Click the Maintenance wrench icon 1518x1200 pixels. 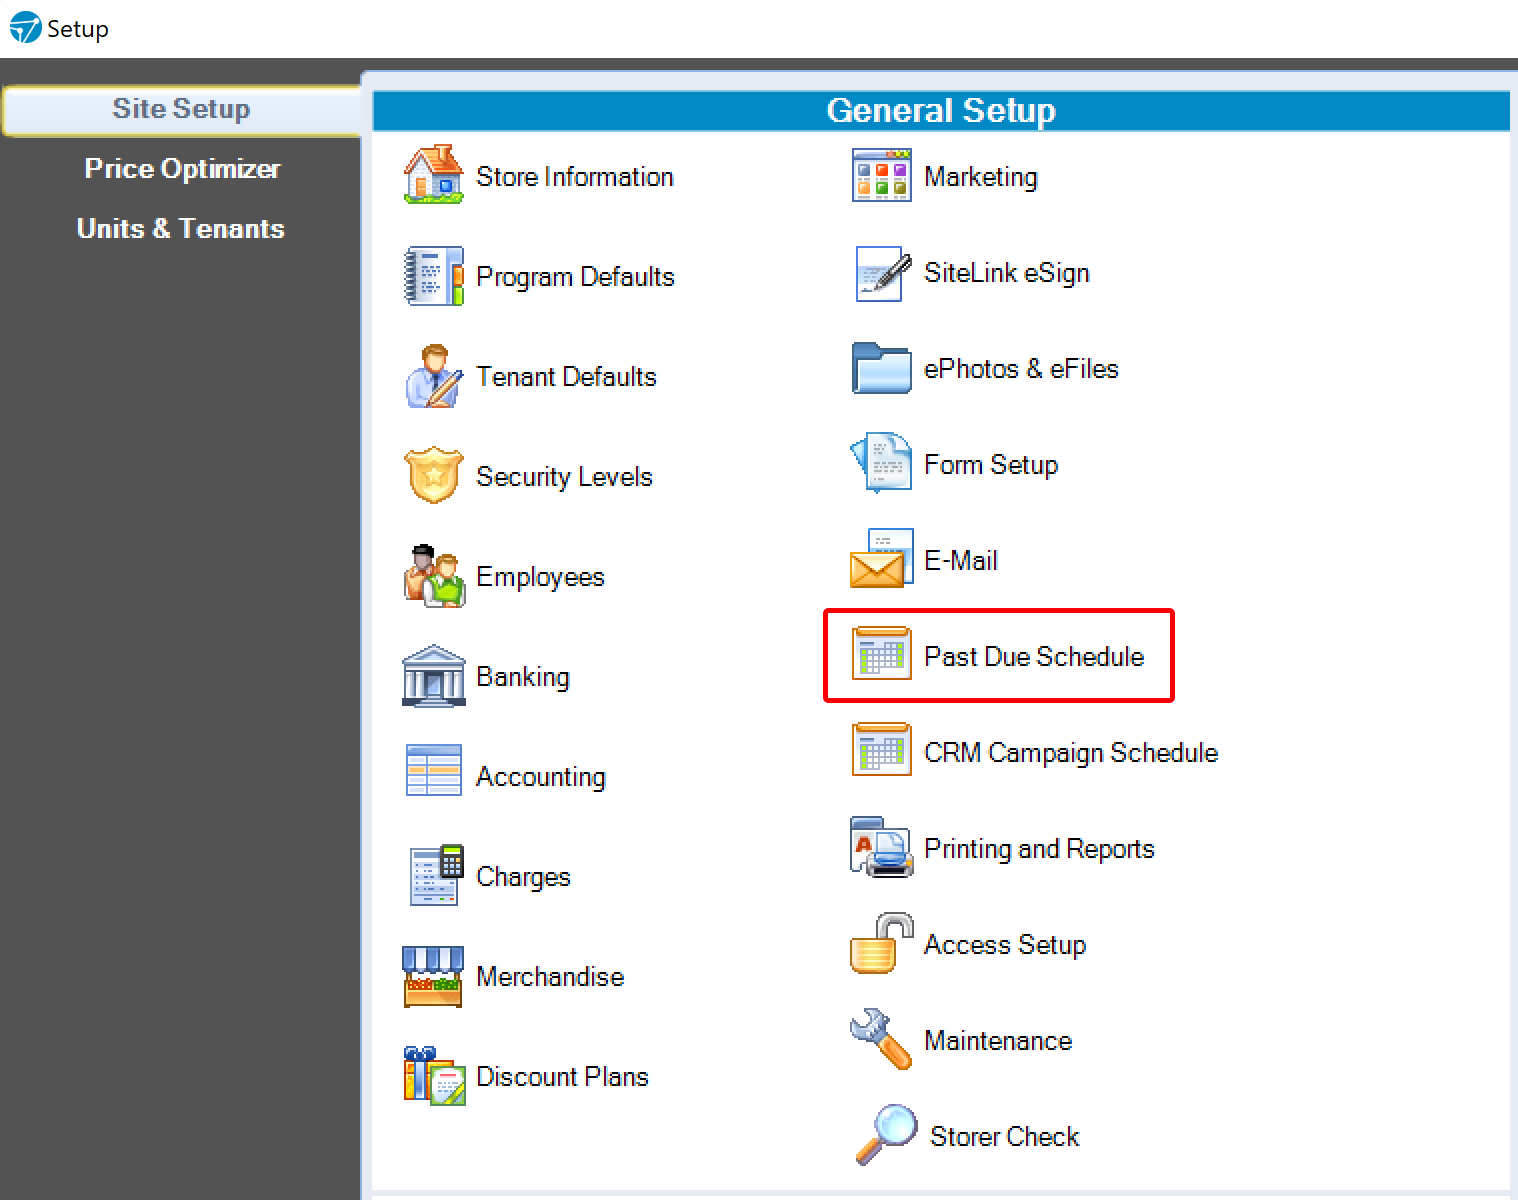[881, 1039]
